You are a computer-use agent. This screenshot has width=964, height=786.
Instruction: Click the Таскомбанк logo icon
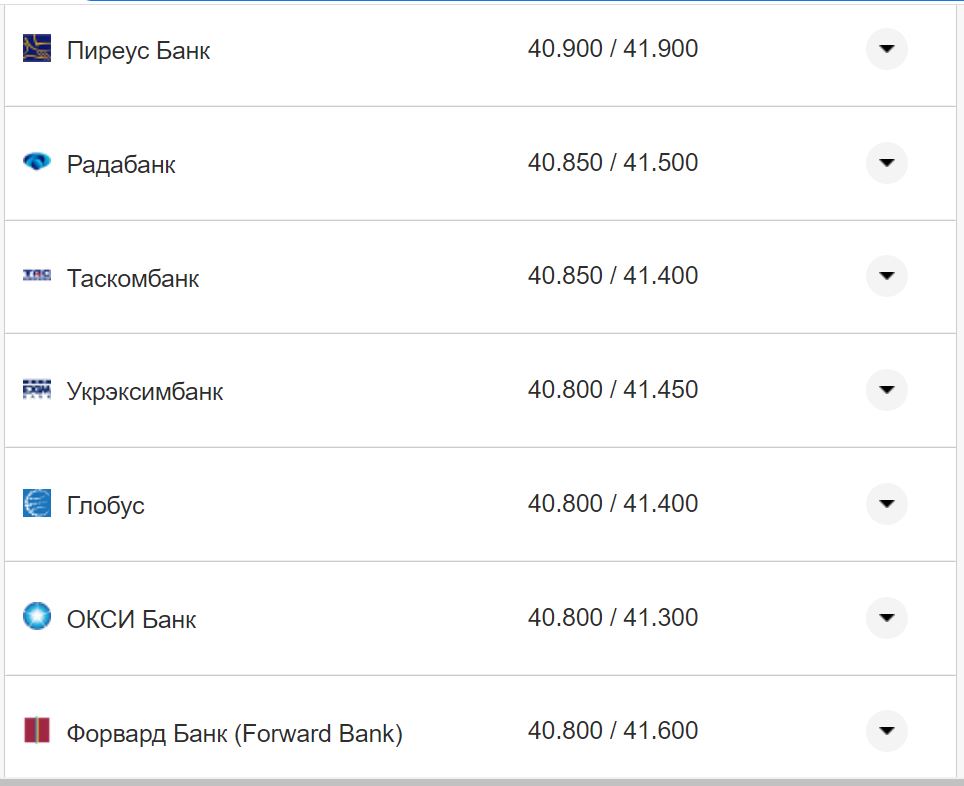coord(37,275)
